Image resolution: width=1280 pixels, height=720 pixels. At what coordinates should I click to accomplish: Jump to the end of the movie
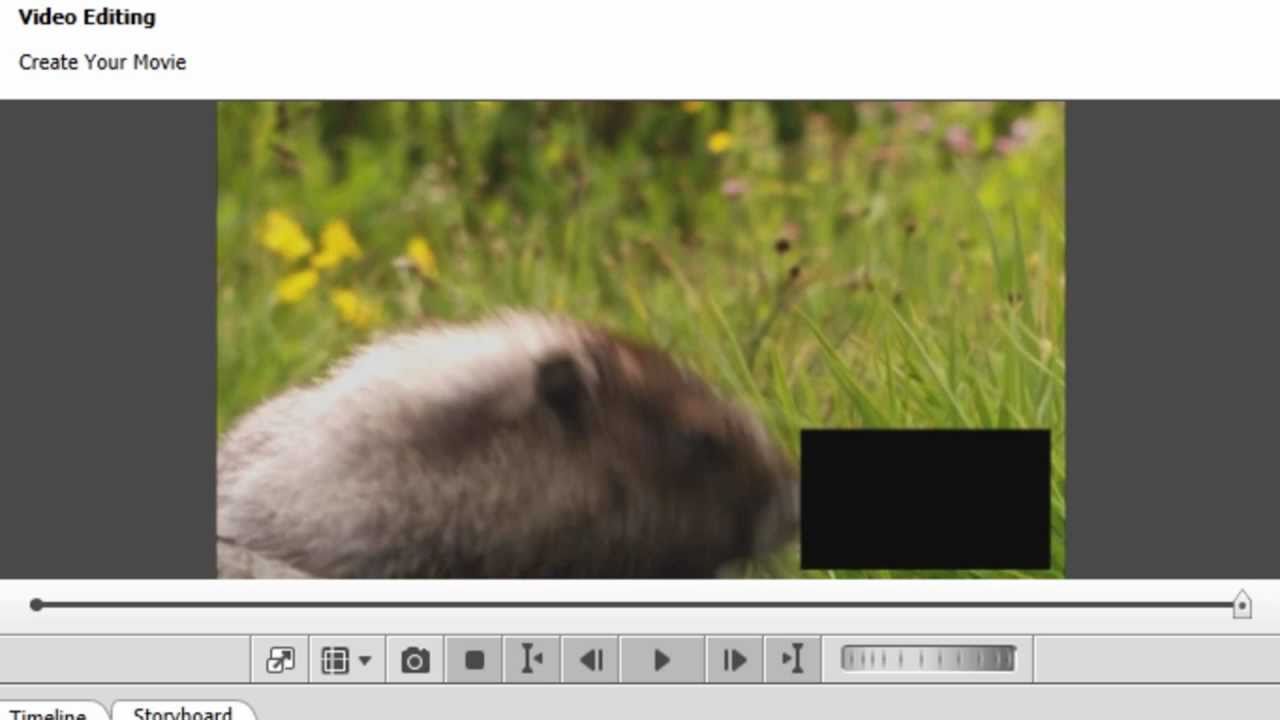792,660
